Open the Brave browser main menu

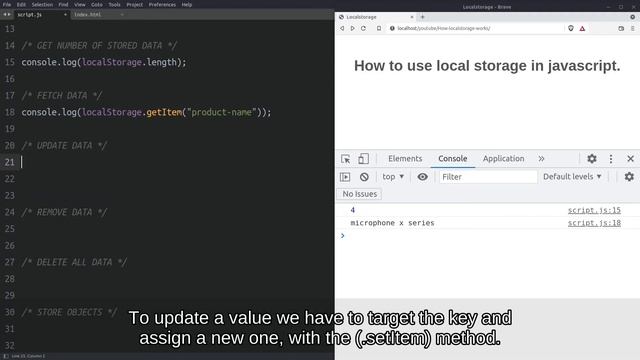coord(633,29)
